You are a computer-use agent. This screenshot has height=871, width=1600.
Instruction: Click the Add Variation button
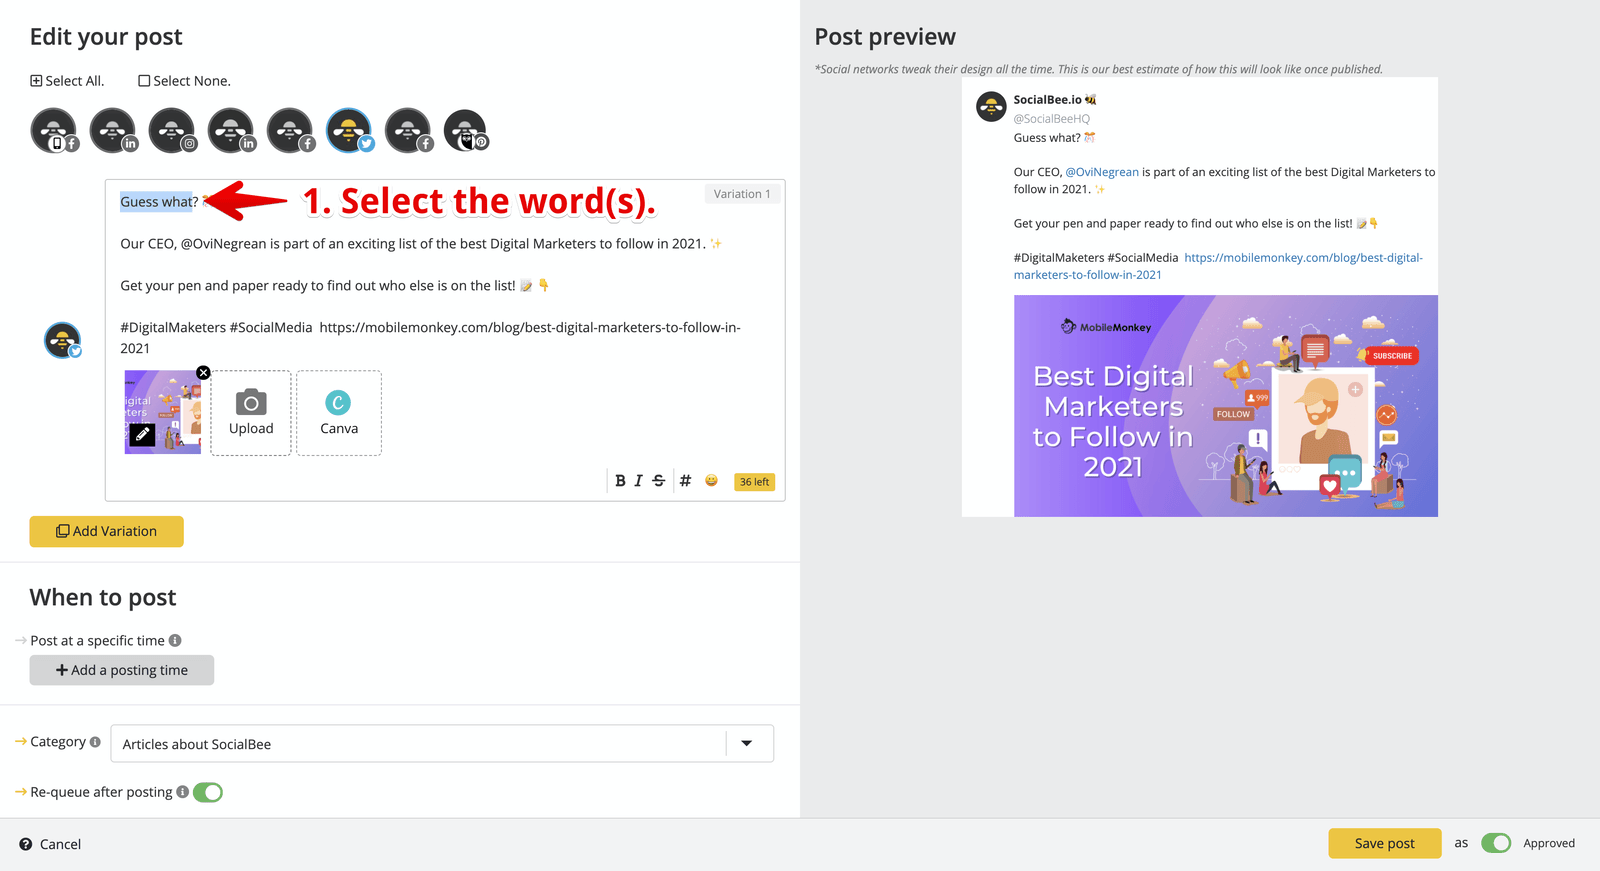(106, 531)
